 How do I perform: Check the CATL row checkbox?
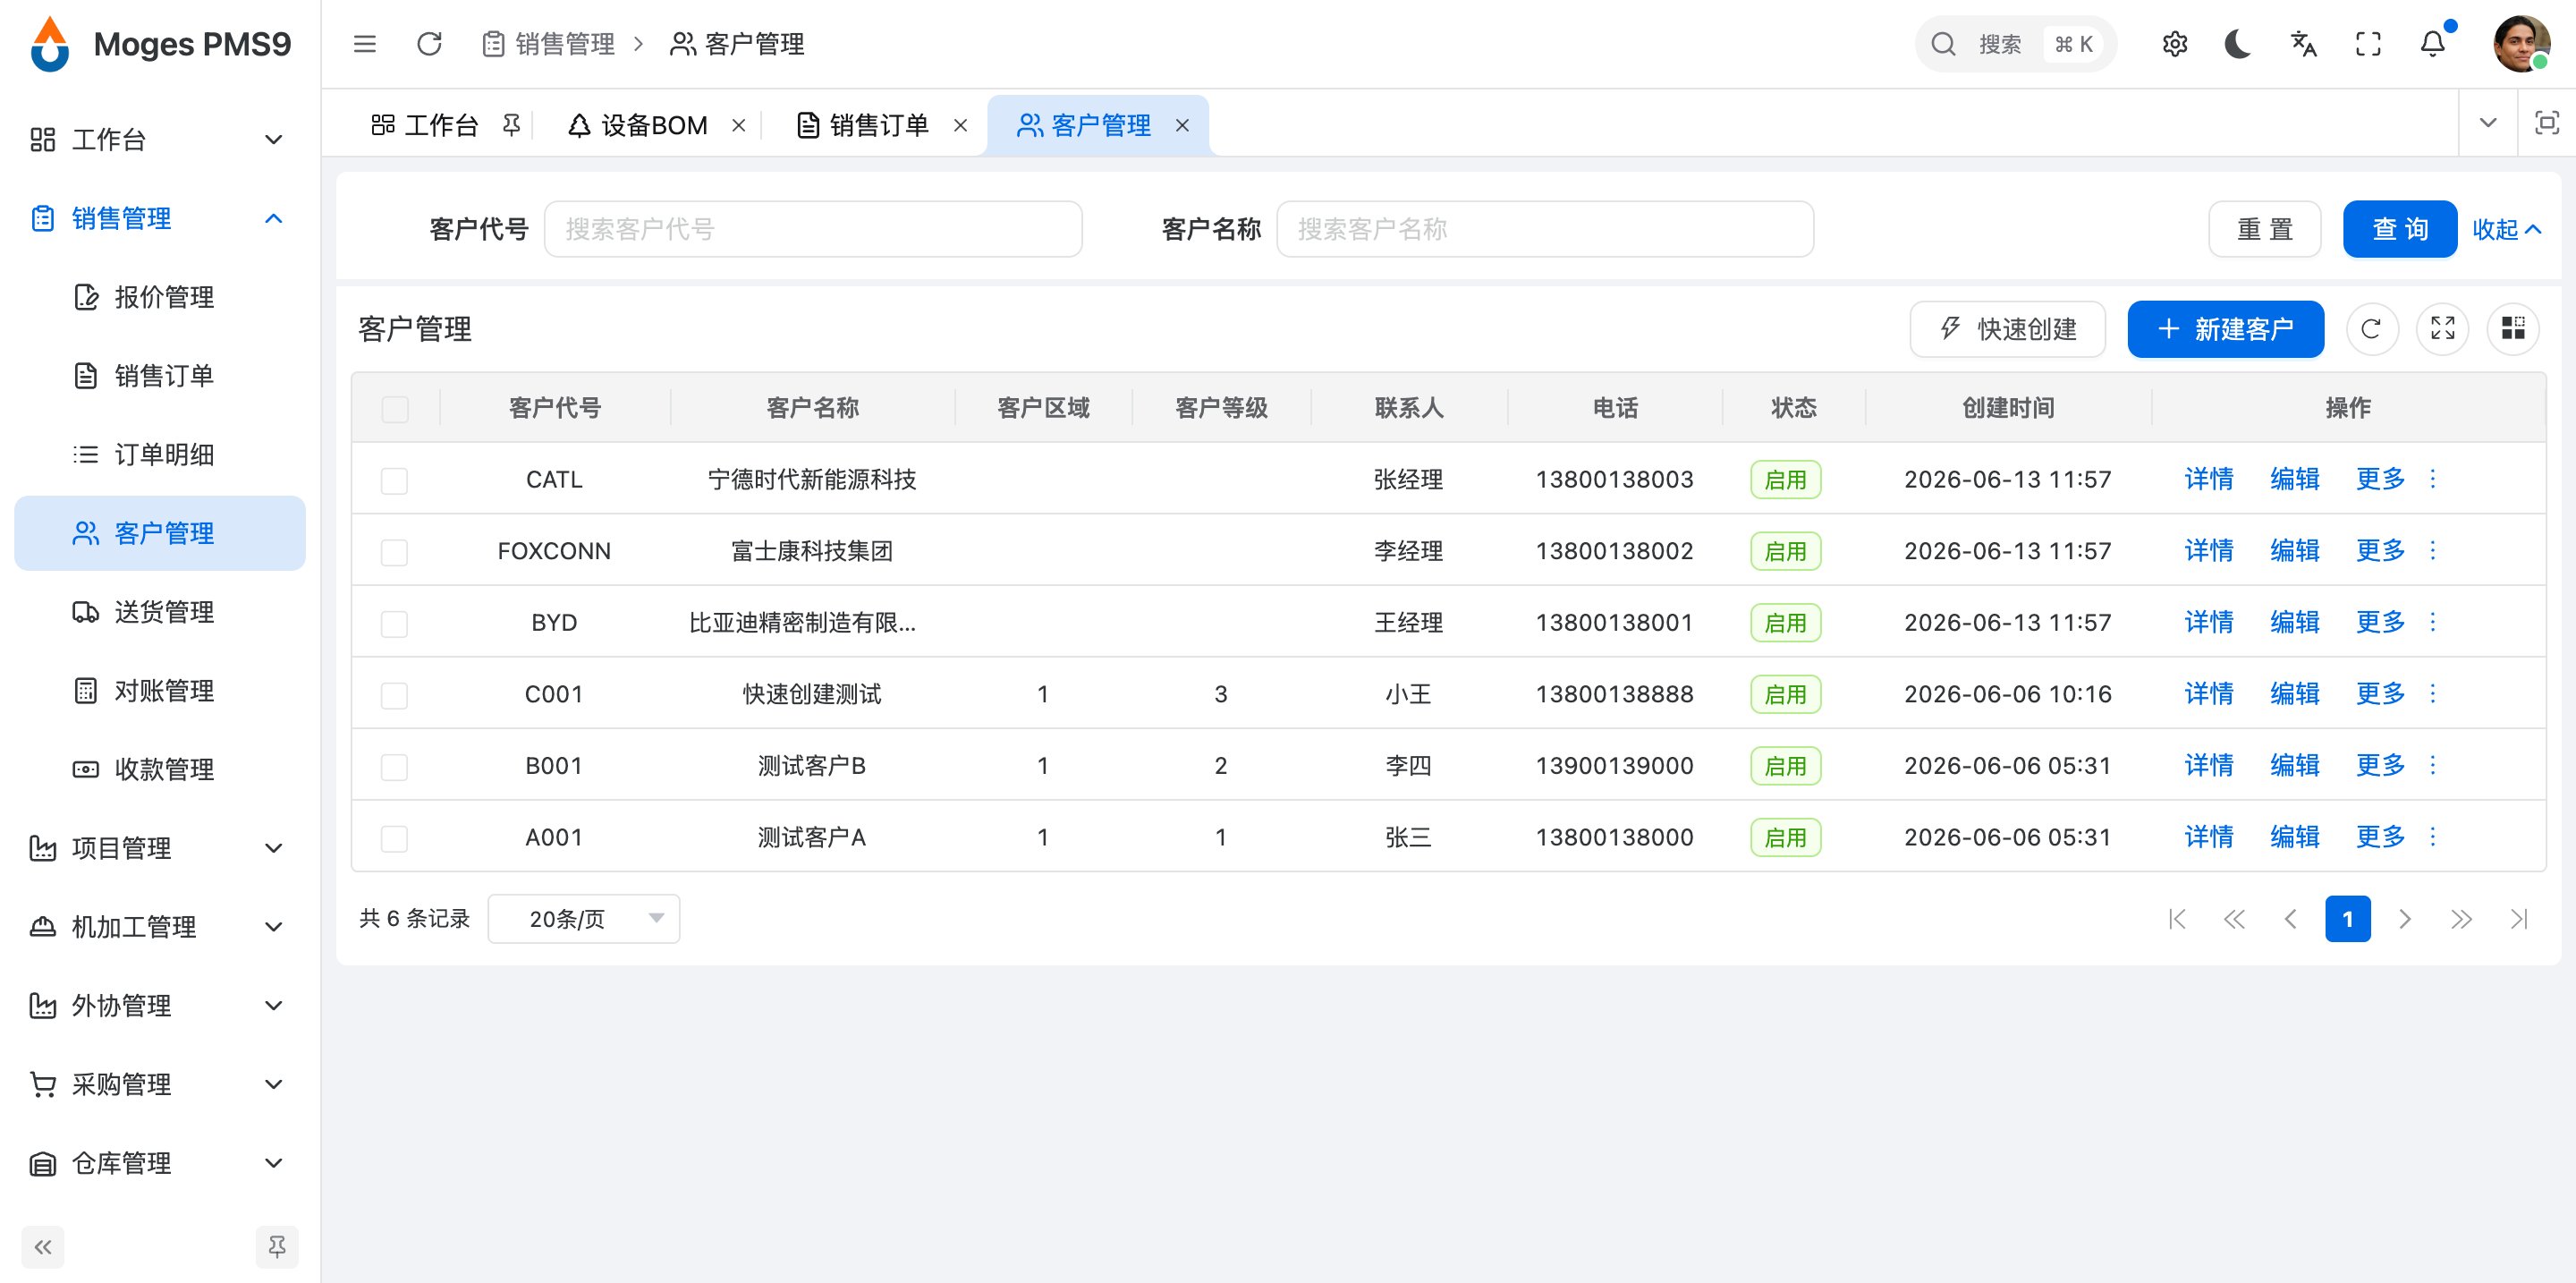[x=395, y=481]
